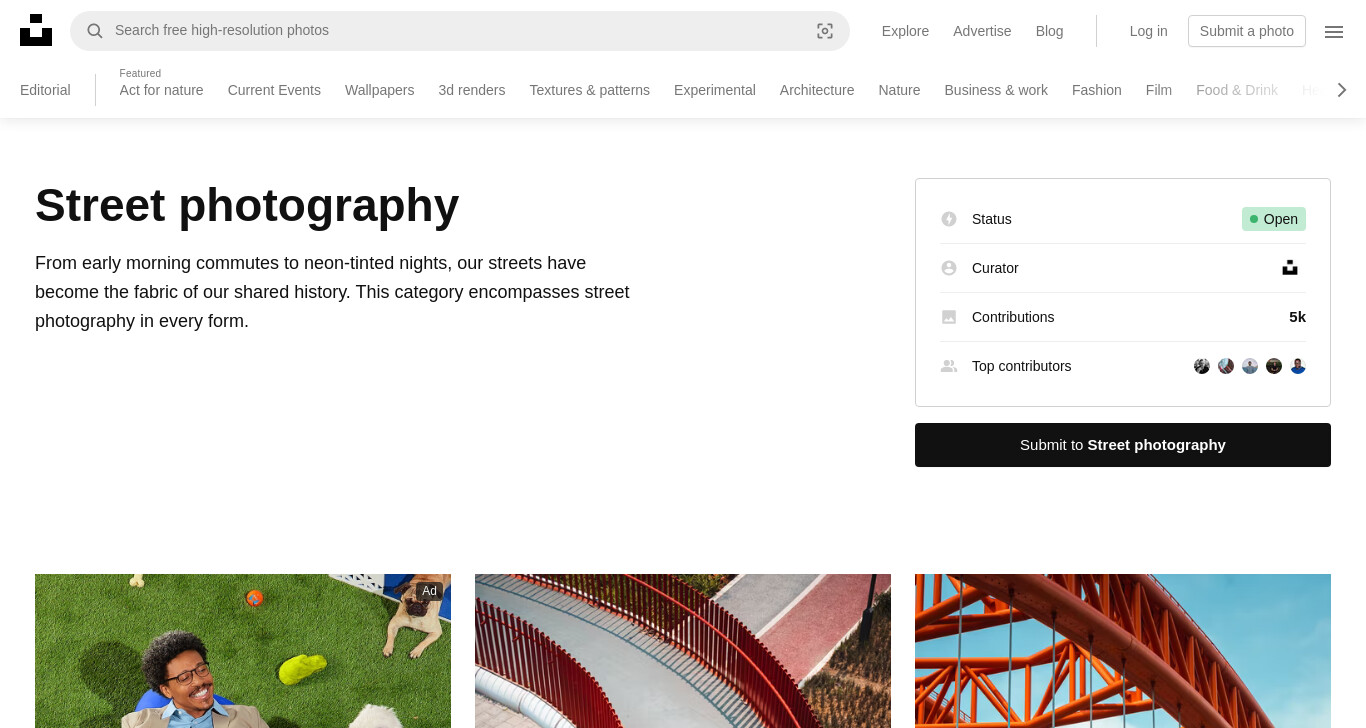The image size is (1366, 728).
Task: Open second top contributor avatar
Action: click(1226, 366)
